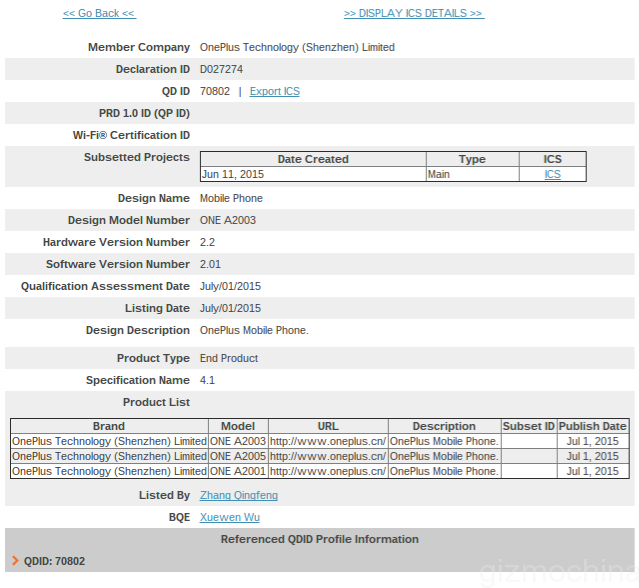Click the ONE A2003 model cell in Product List
This screenshot has width=639, height=588.
pyautogui.click(x=238, y=441)
